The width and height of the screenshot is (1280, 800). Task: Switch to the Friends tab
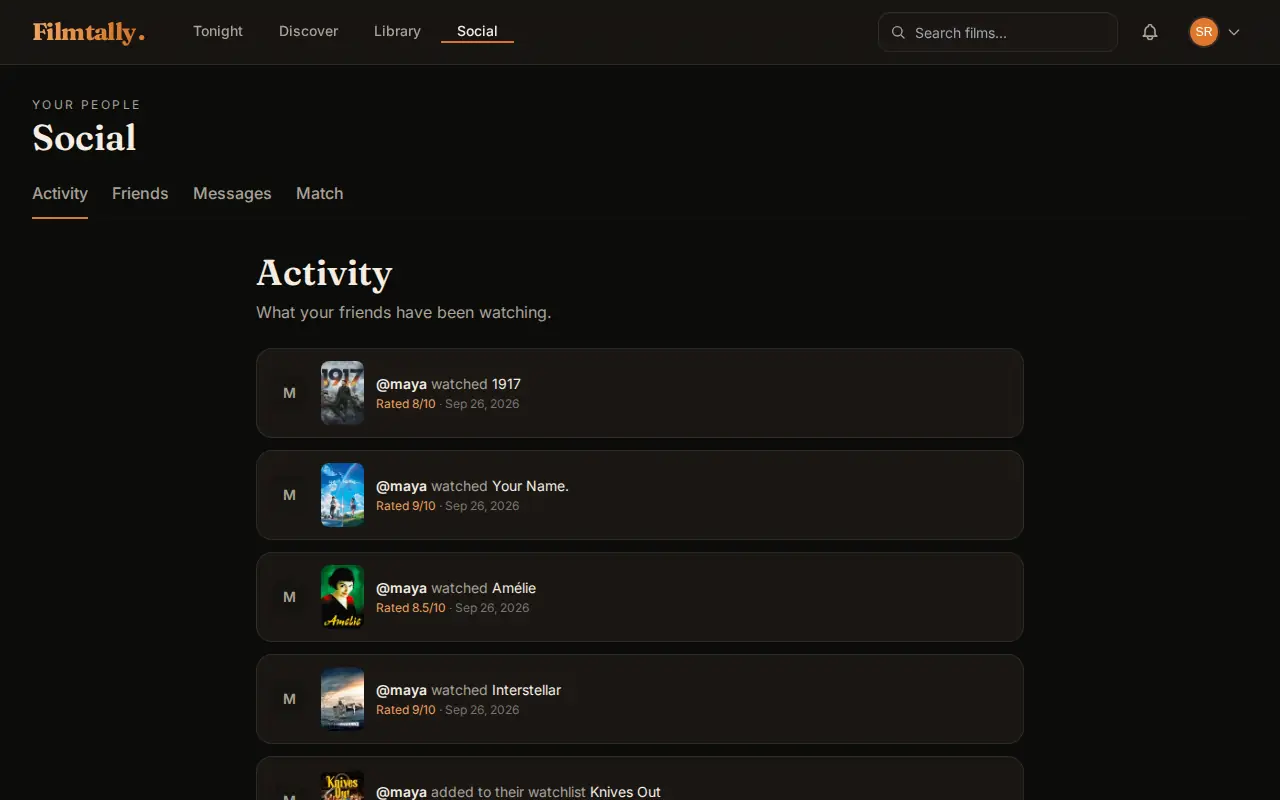coord(140,193)
